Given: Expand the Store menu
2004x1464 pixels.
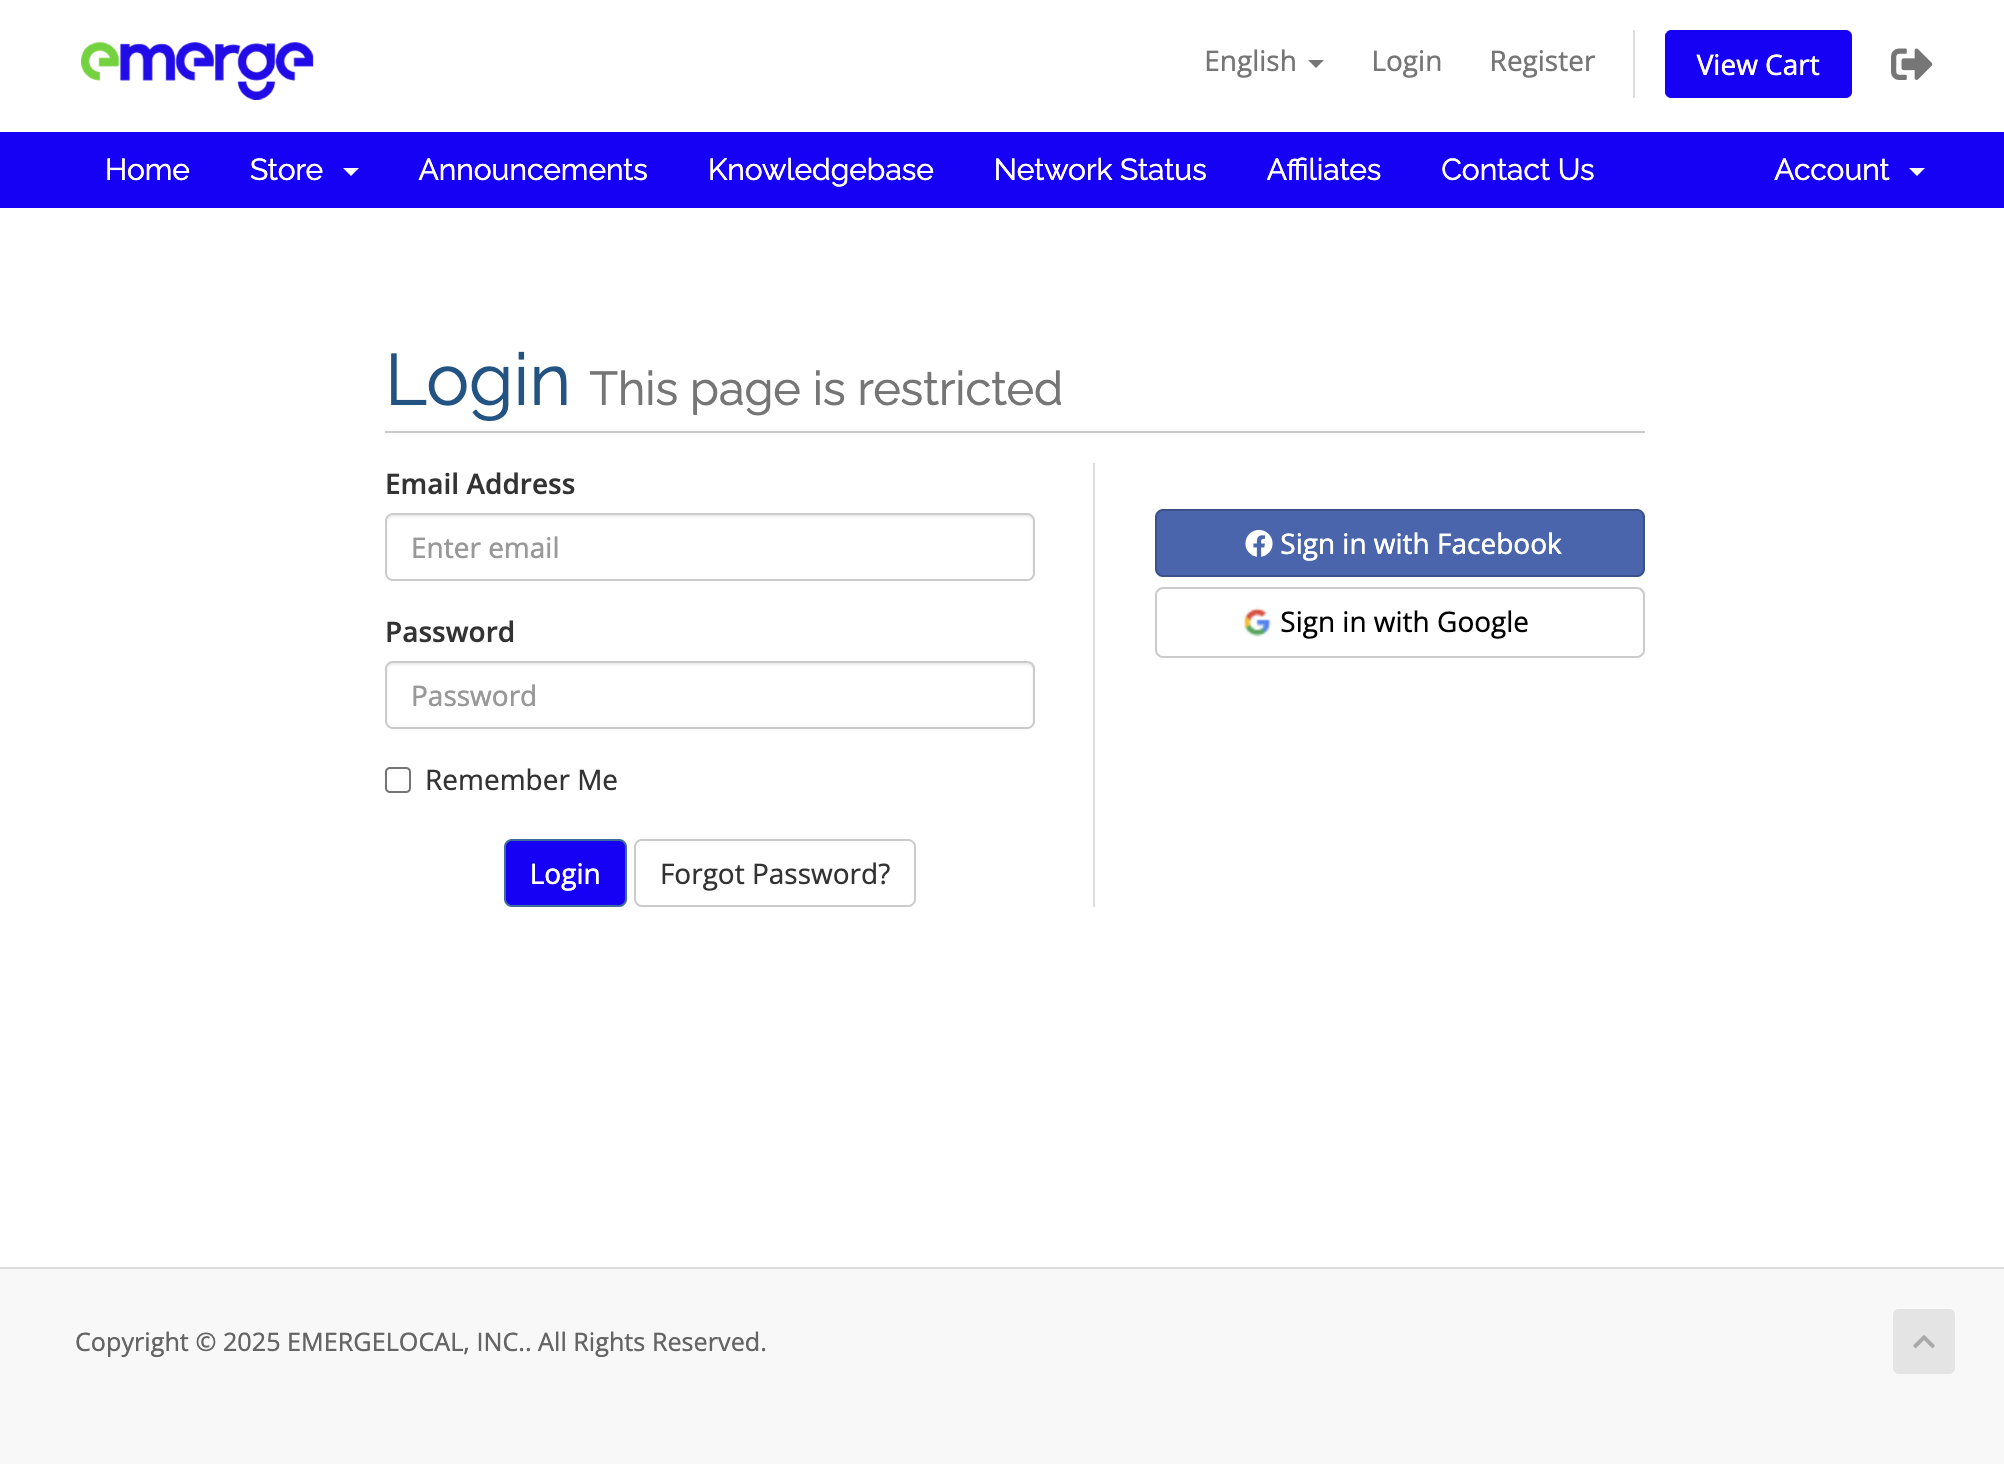Looking at the screenshot, I should [303, 170].
